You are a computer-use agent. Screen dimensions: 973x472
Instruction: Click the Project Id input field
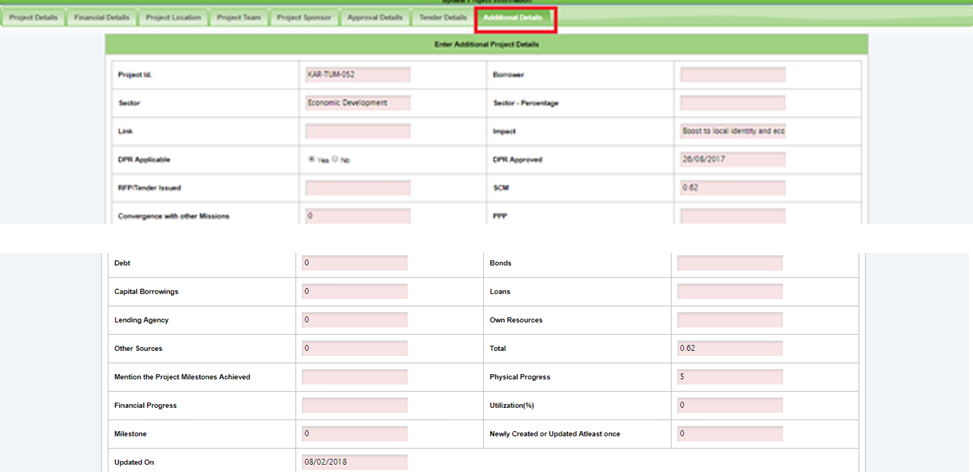pyautogui.click(x=357, y=75)
